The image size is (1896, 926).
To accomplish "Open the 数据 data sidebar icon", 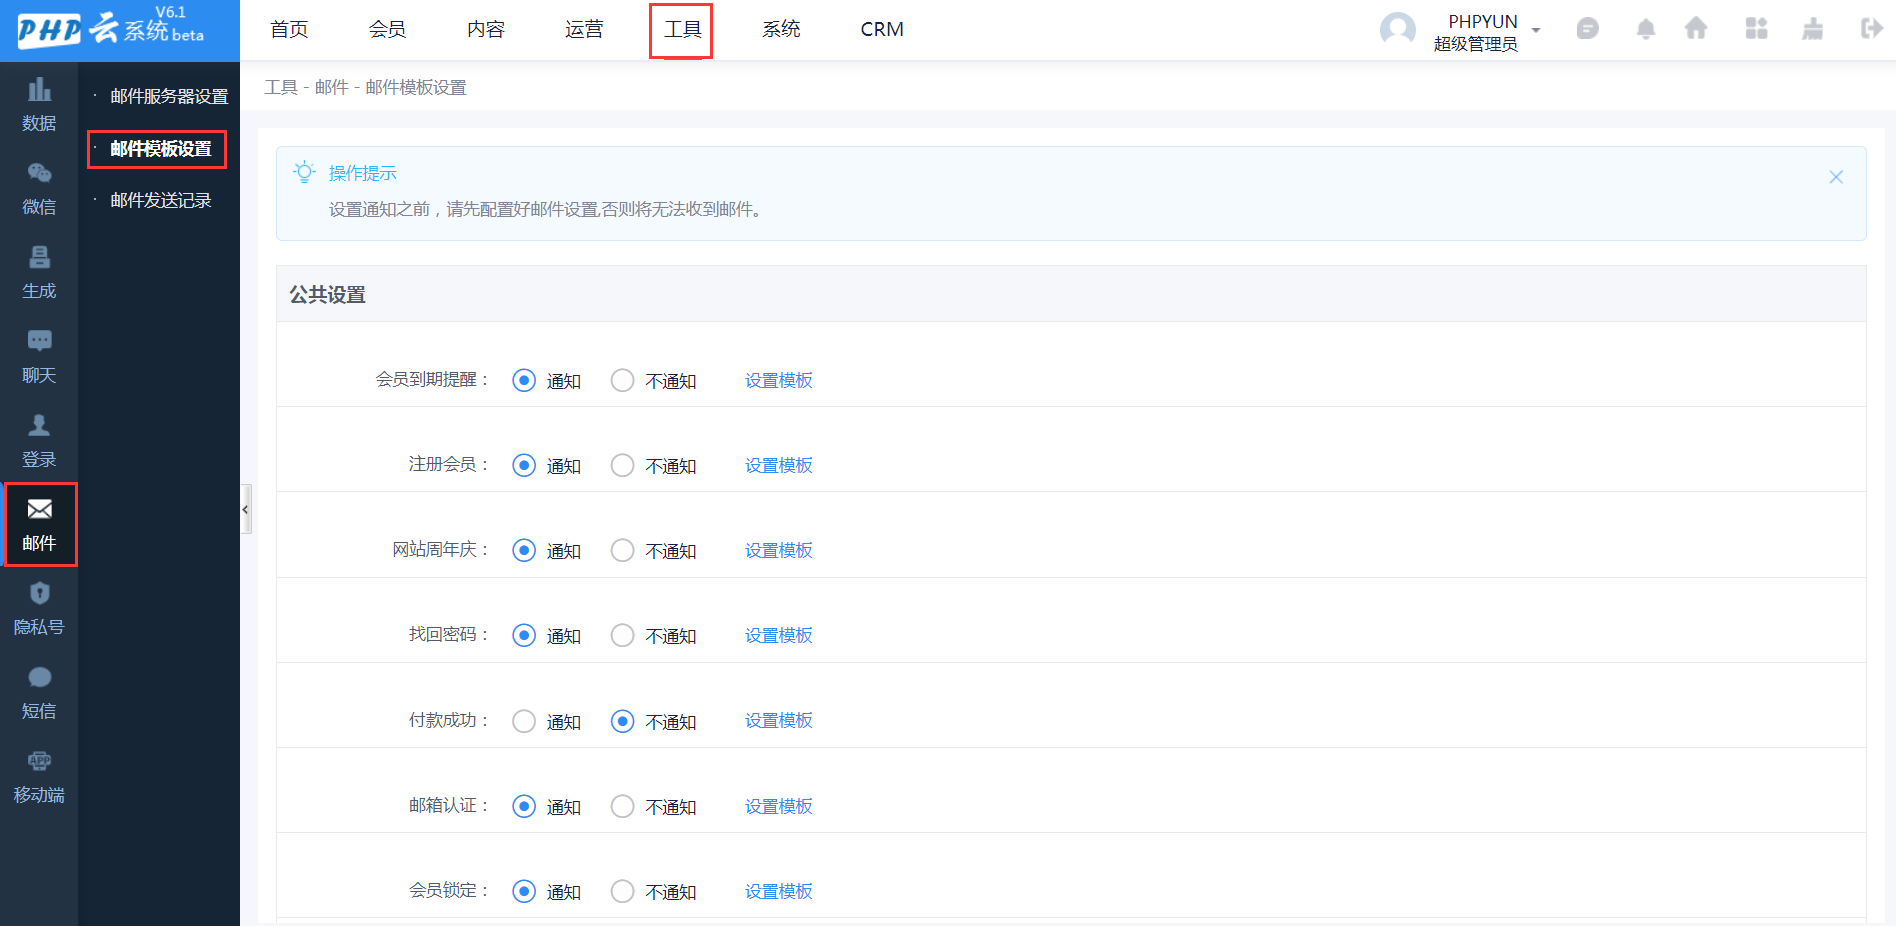I will pos(39,104).
